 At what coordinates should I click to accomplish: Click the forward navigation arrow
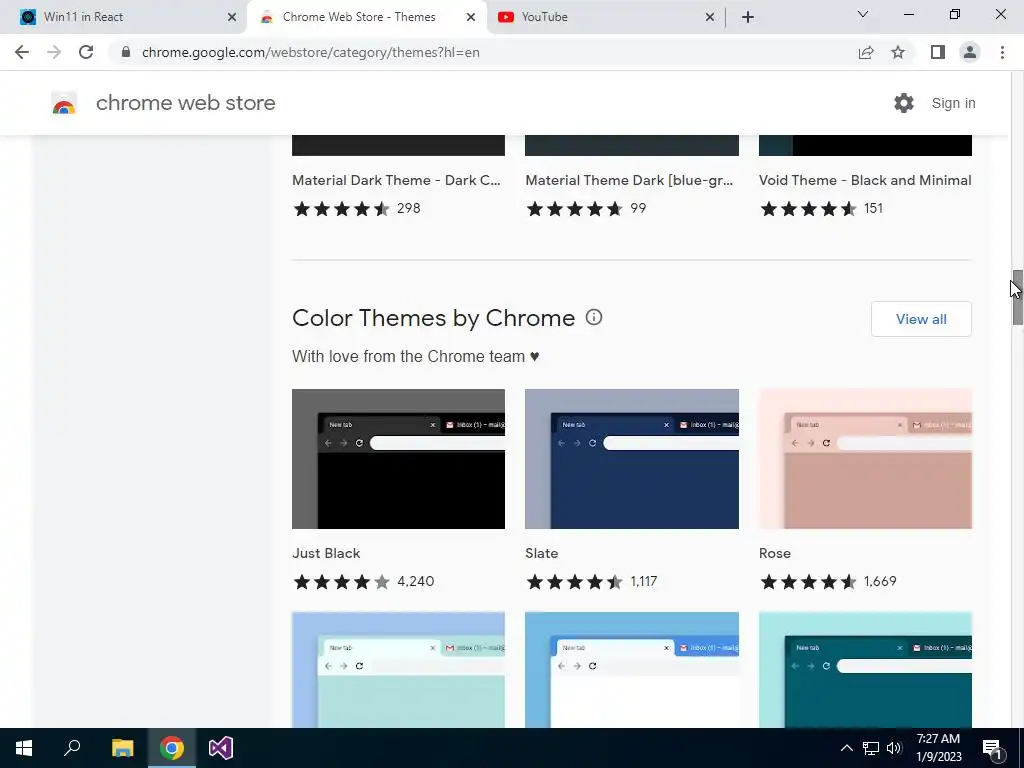(54, 52)
